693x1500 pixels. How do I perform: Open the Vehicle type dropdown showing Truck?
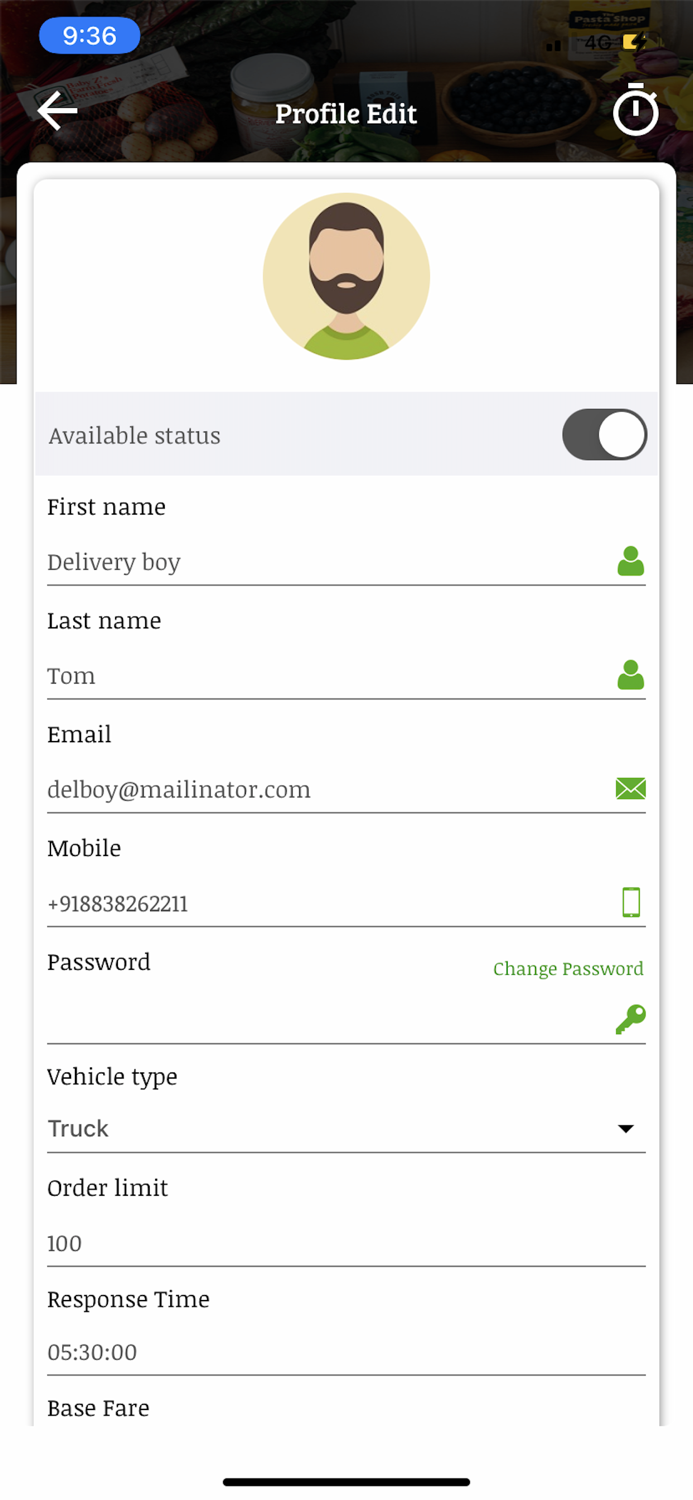coord(346,1128)
